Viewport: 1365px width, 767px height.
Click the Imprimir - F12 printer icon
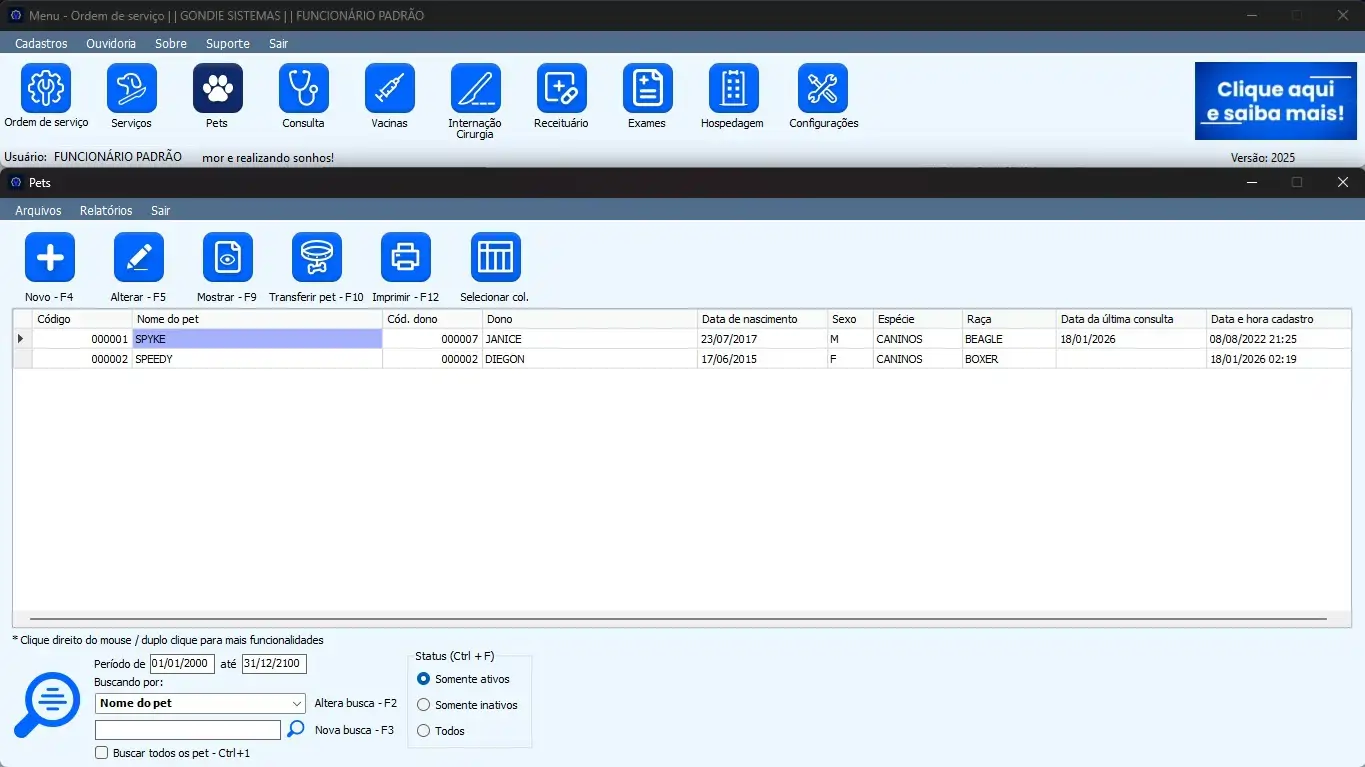[406, 258]
